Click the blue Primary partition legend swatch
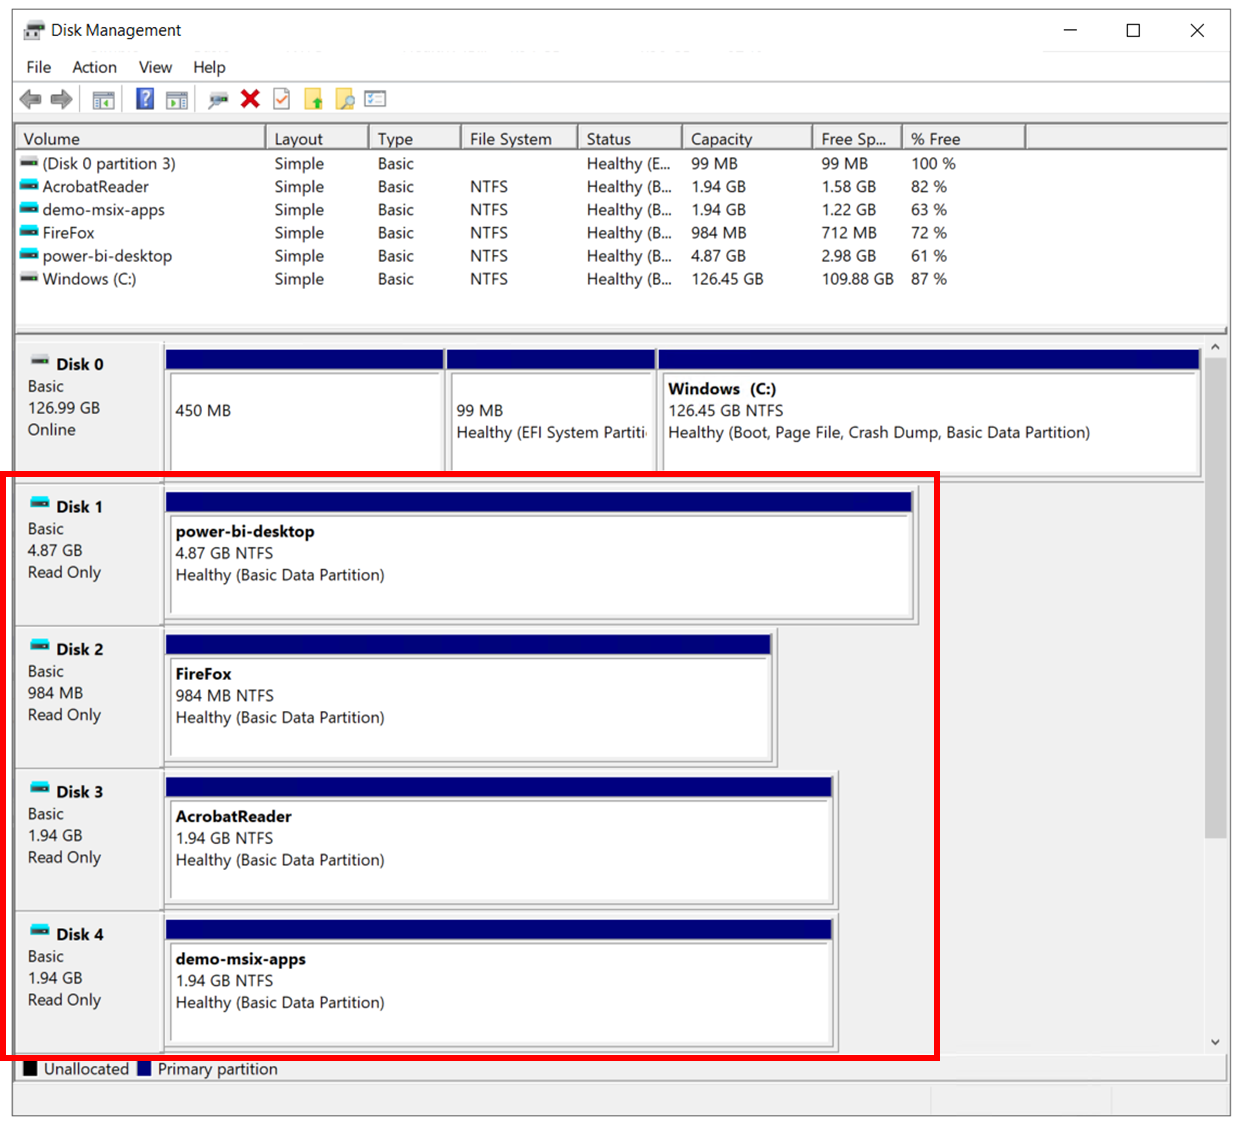Image resolution: width=1243 pixels, height=1125 pixels. tap(144, 1068)
